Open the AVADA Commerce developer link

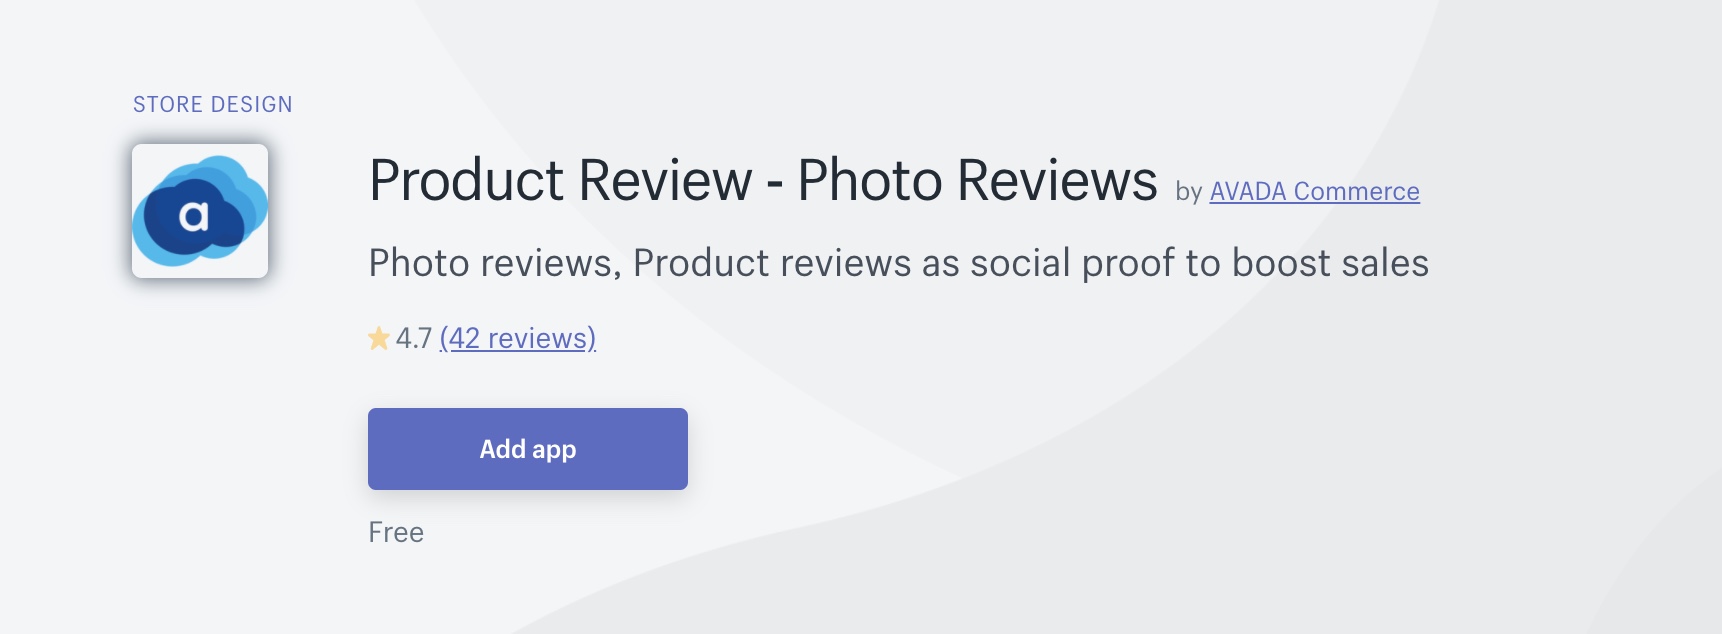(x=1314, y=191)
